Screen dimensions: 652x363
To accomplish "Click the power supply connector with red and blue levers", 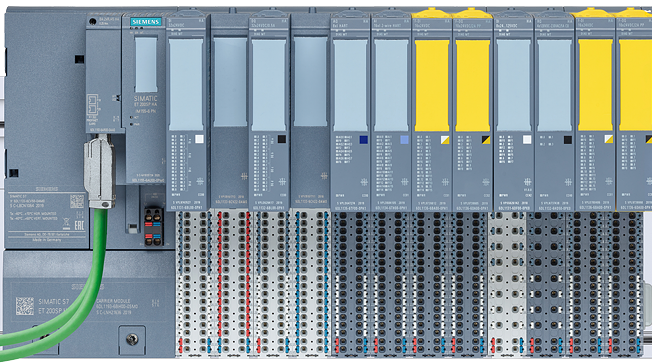I will click(x=153, y=227).
